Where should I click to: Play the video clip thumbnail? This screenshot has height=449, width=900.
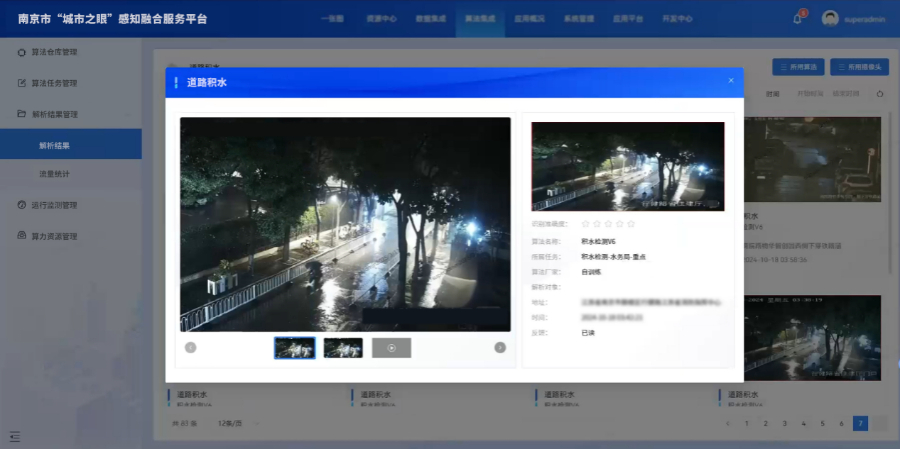coord(391,347)
